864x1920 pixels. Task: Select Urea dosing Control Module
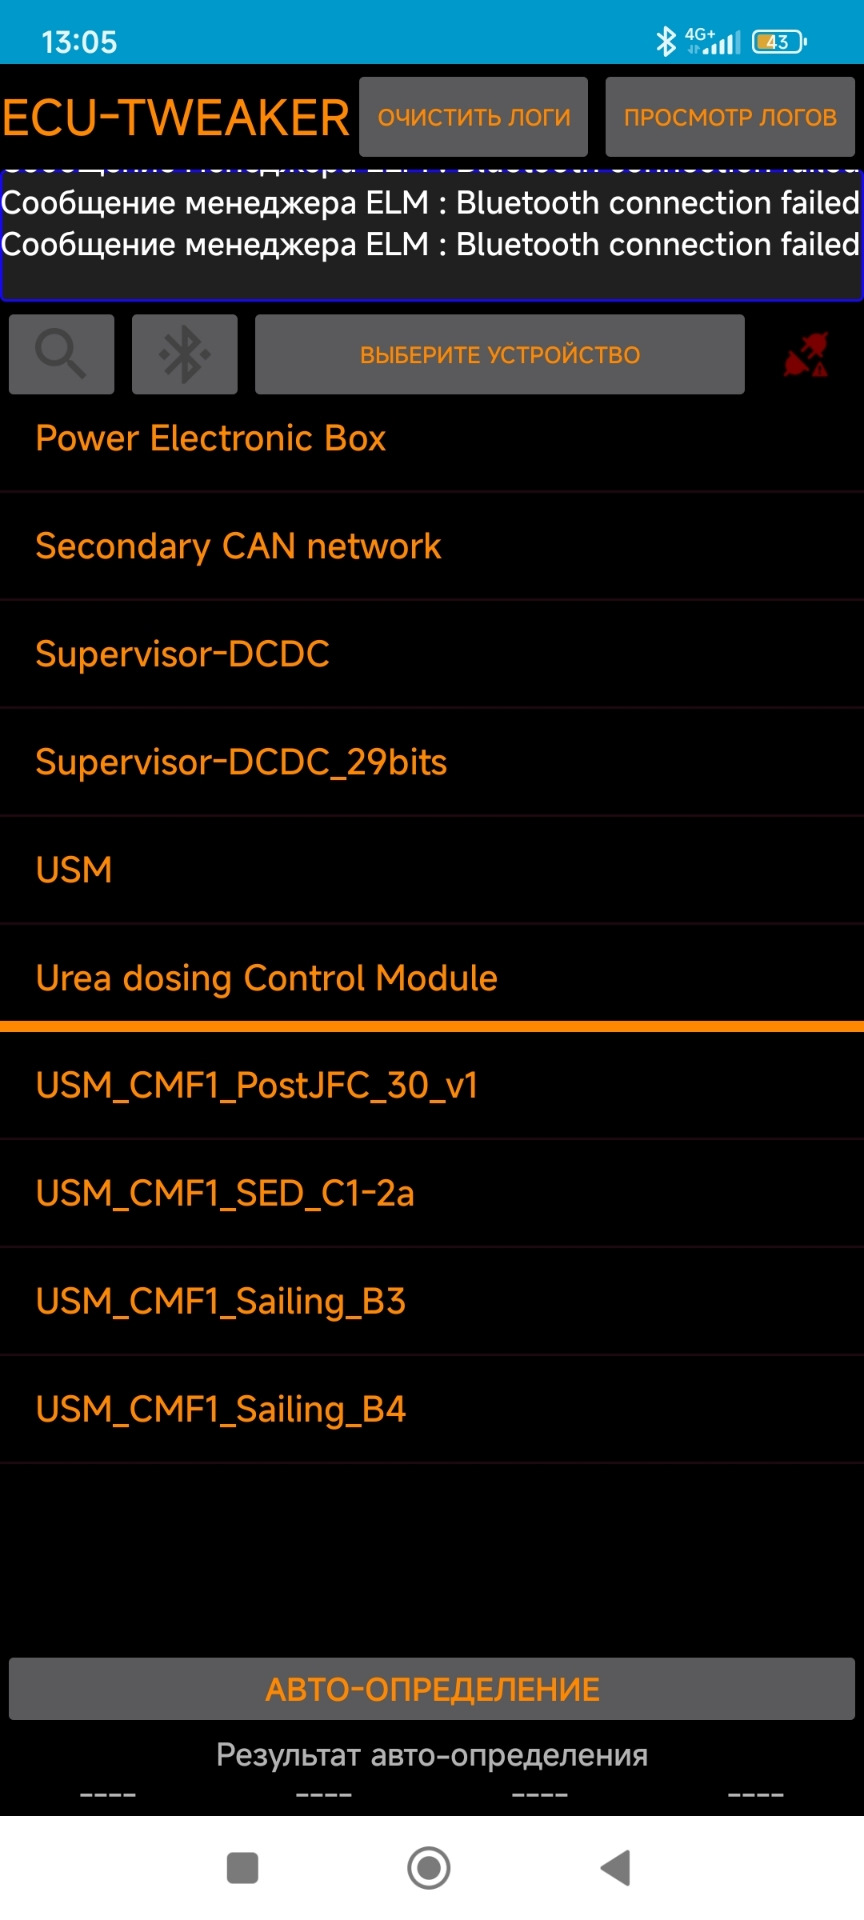point(432,978)
